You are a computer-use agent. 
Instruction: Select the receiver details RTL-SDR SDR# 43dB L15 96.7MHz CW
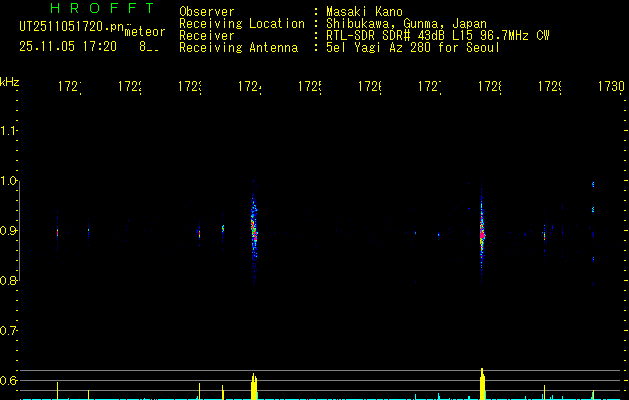tap(438, 36)
